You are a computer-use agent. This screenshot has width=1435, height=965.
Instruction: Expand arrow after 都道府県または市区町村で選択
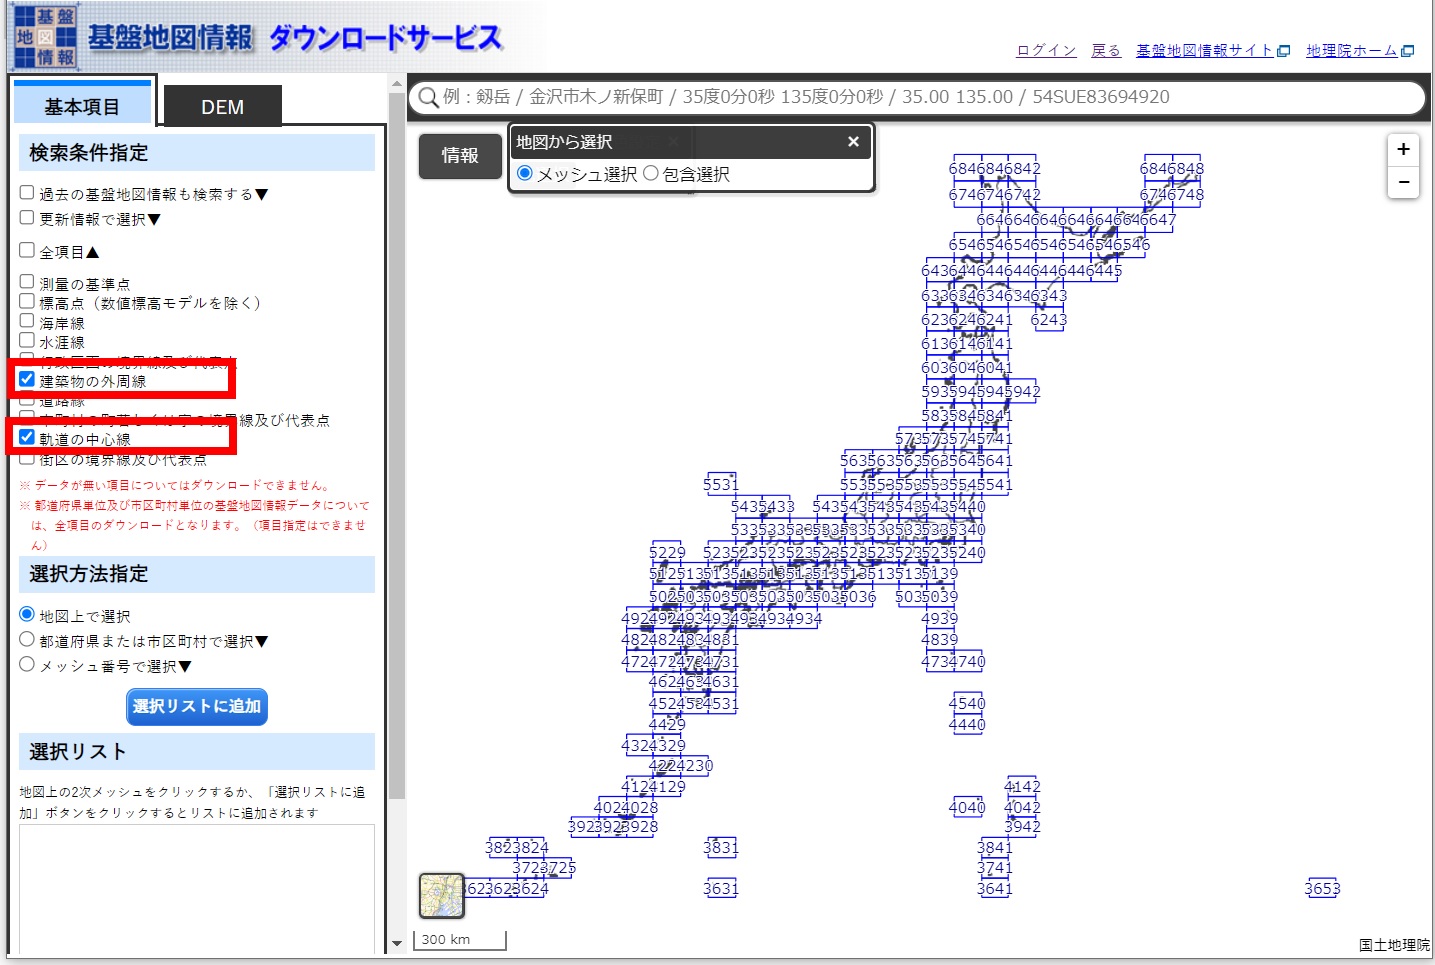pos(261,642)
